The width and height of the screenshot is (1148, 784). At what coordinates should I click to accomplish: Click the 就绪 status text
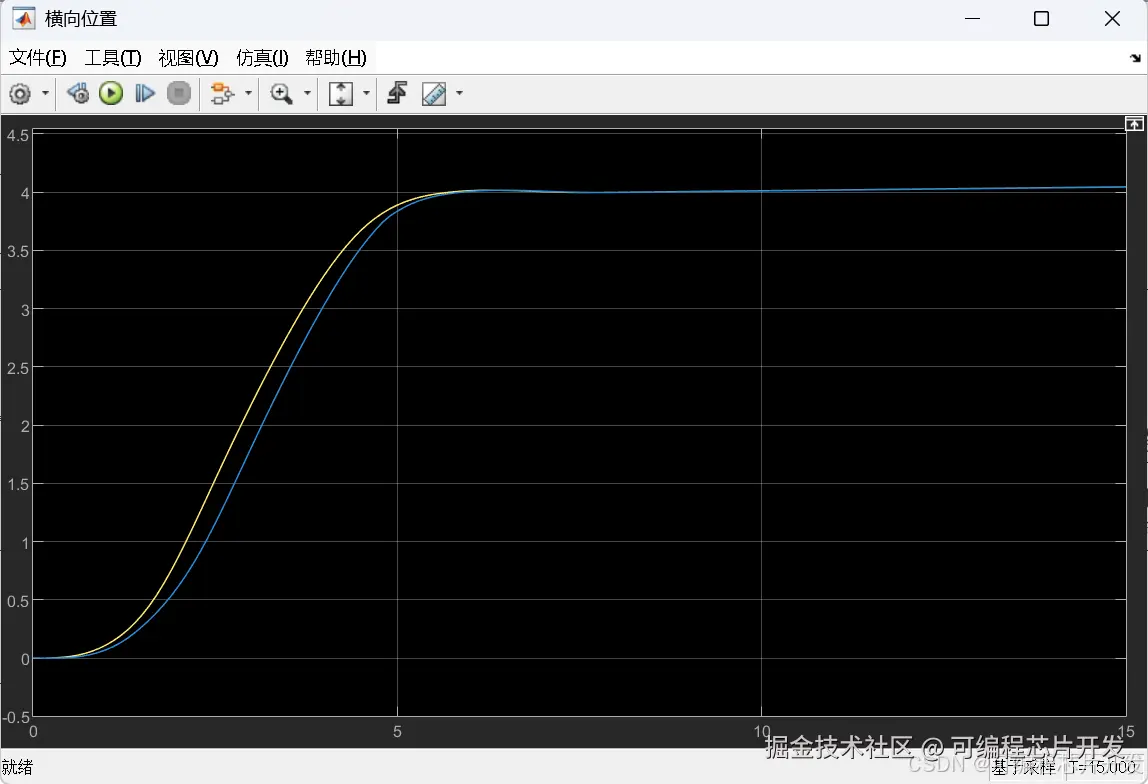point(18,767)
